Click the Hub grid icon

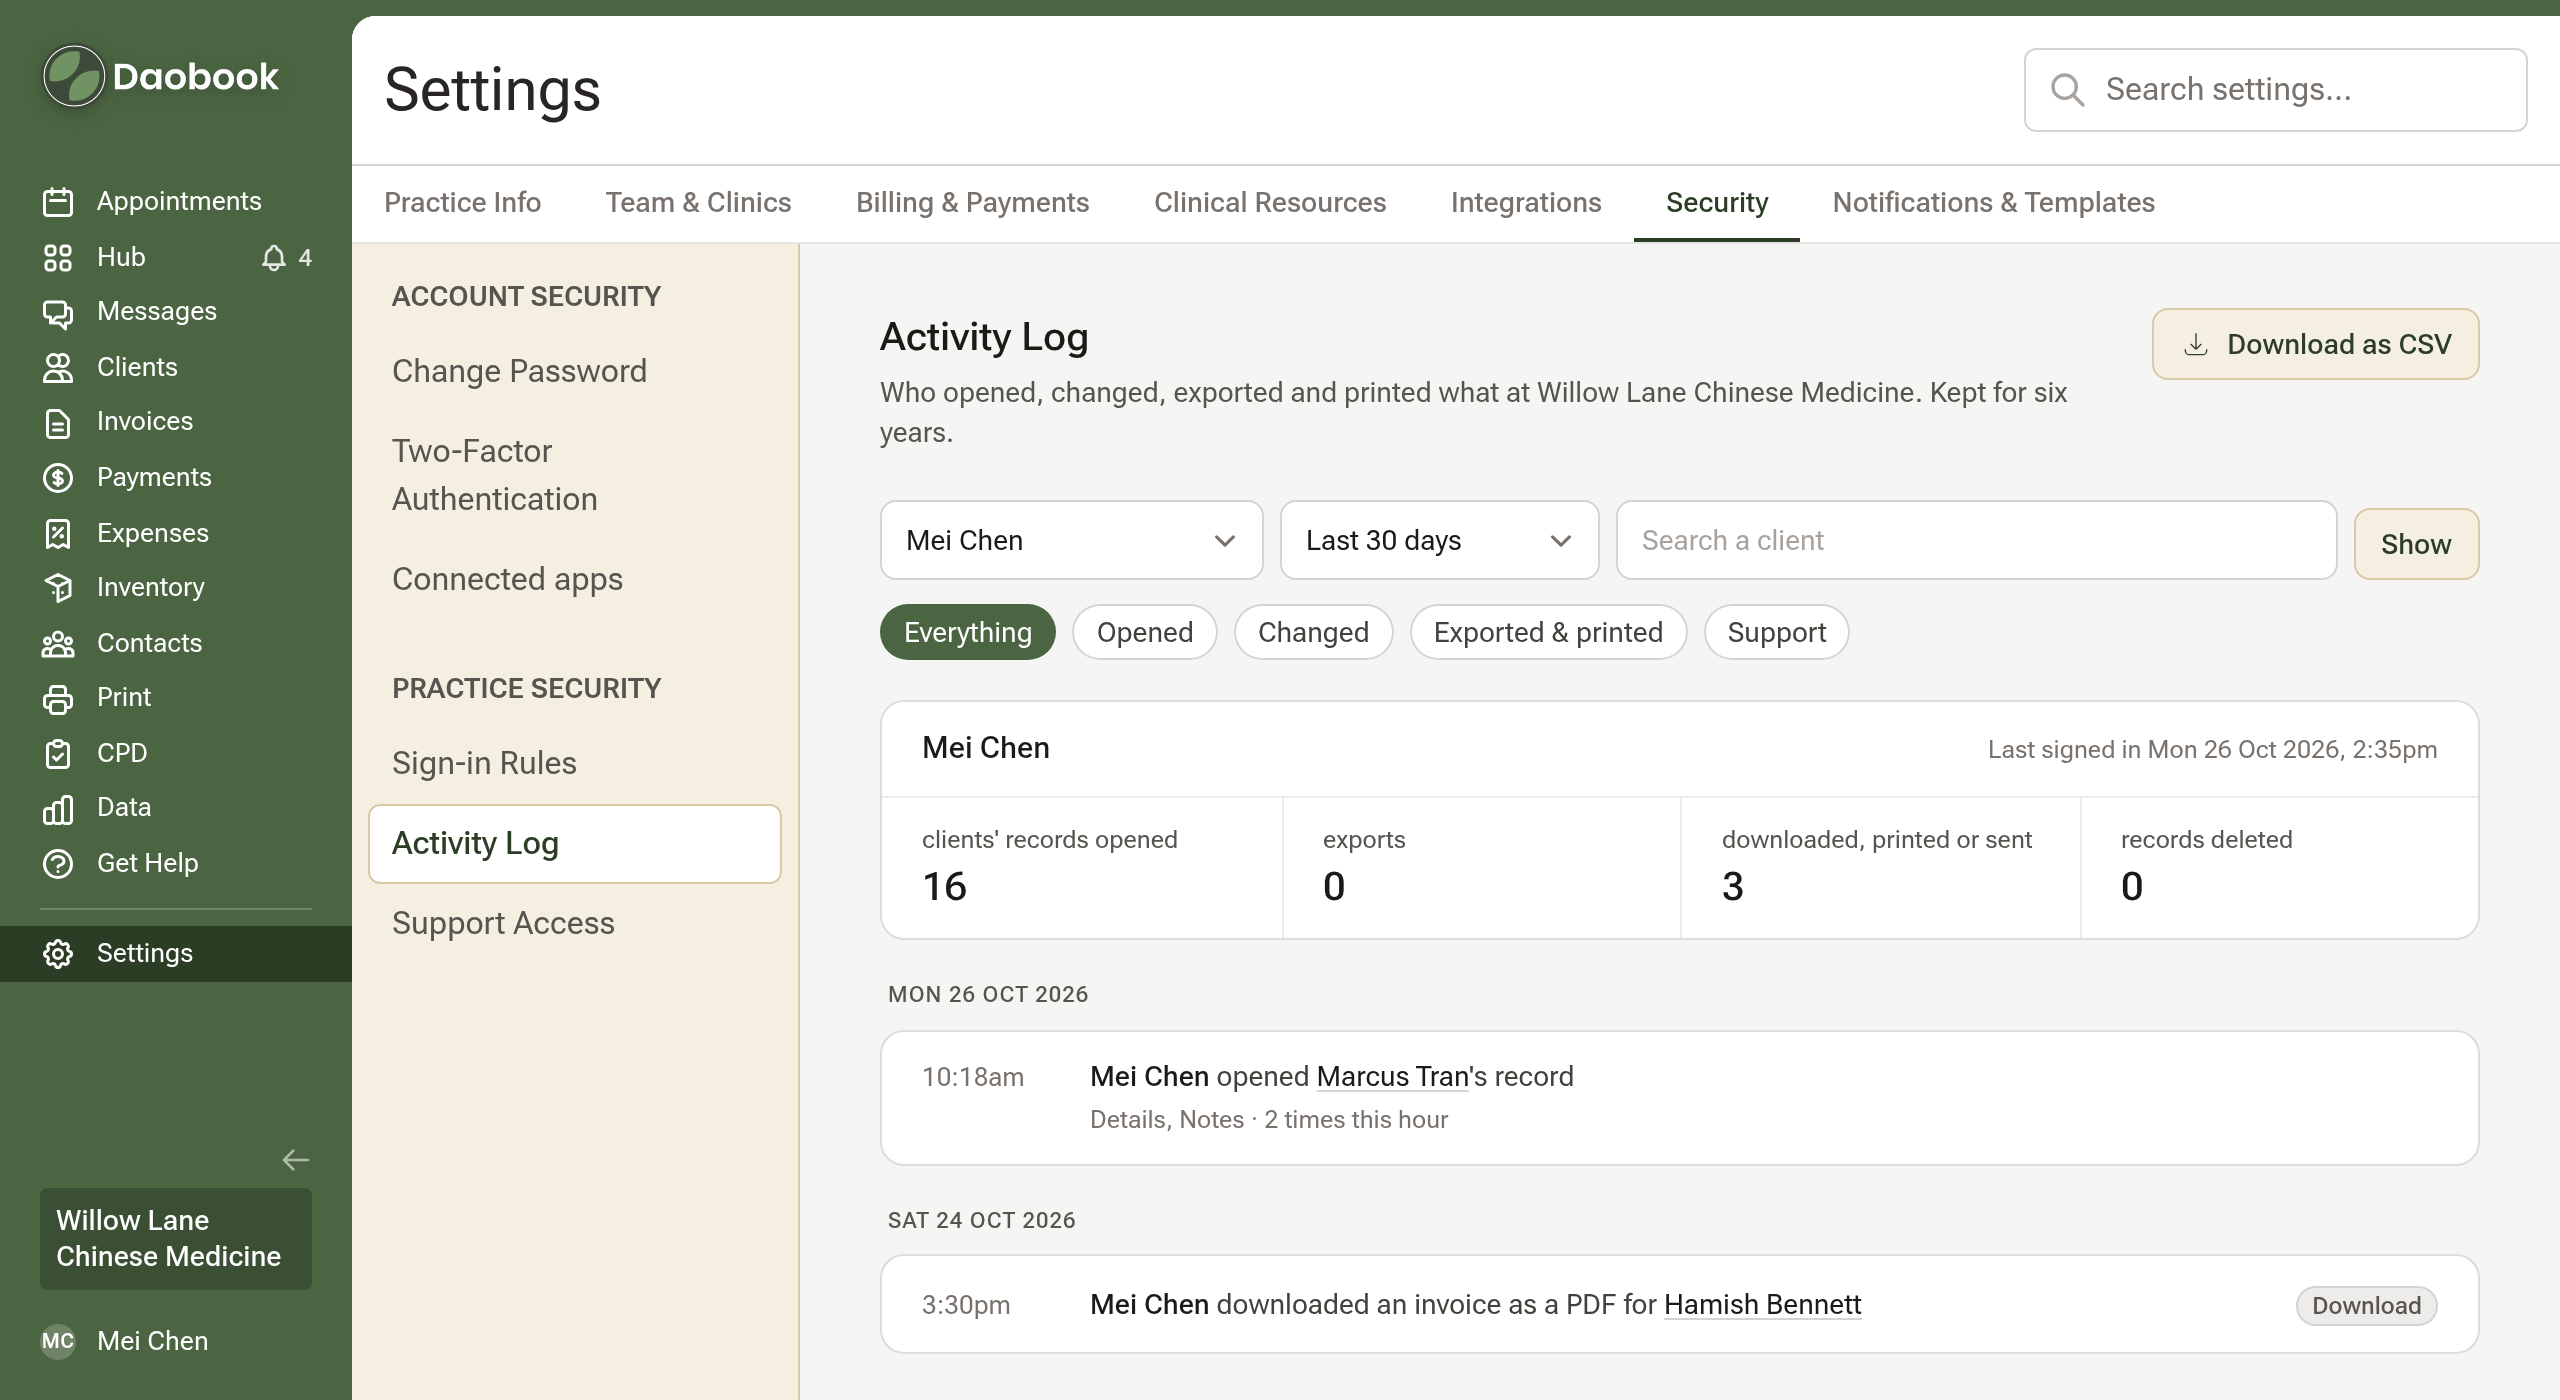click(58, 257)
